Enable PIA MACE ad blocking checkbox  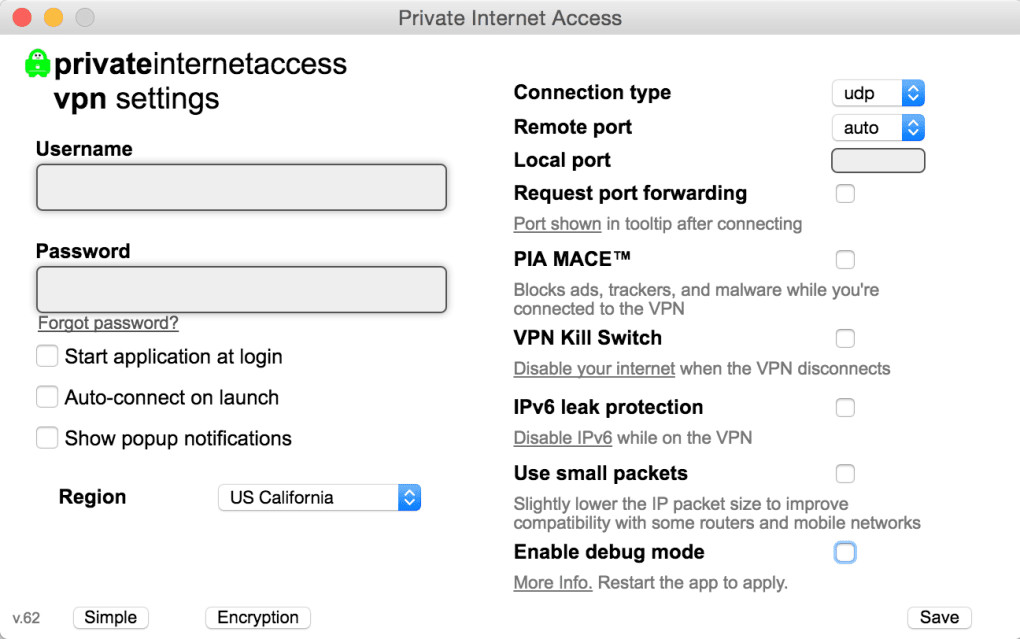845,260
